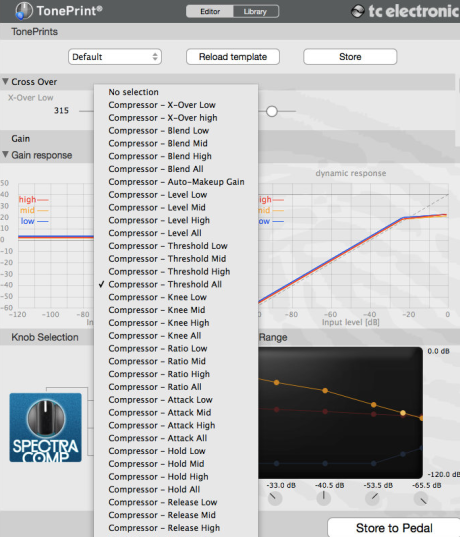
Task: Switch to the Library view
Action: 256,11
